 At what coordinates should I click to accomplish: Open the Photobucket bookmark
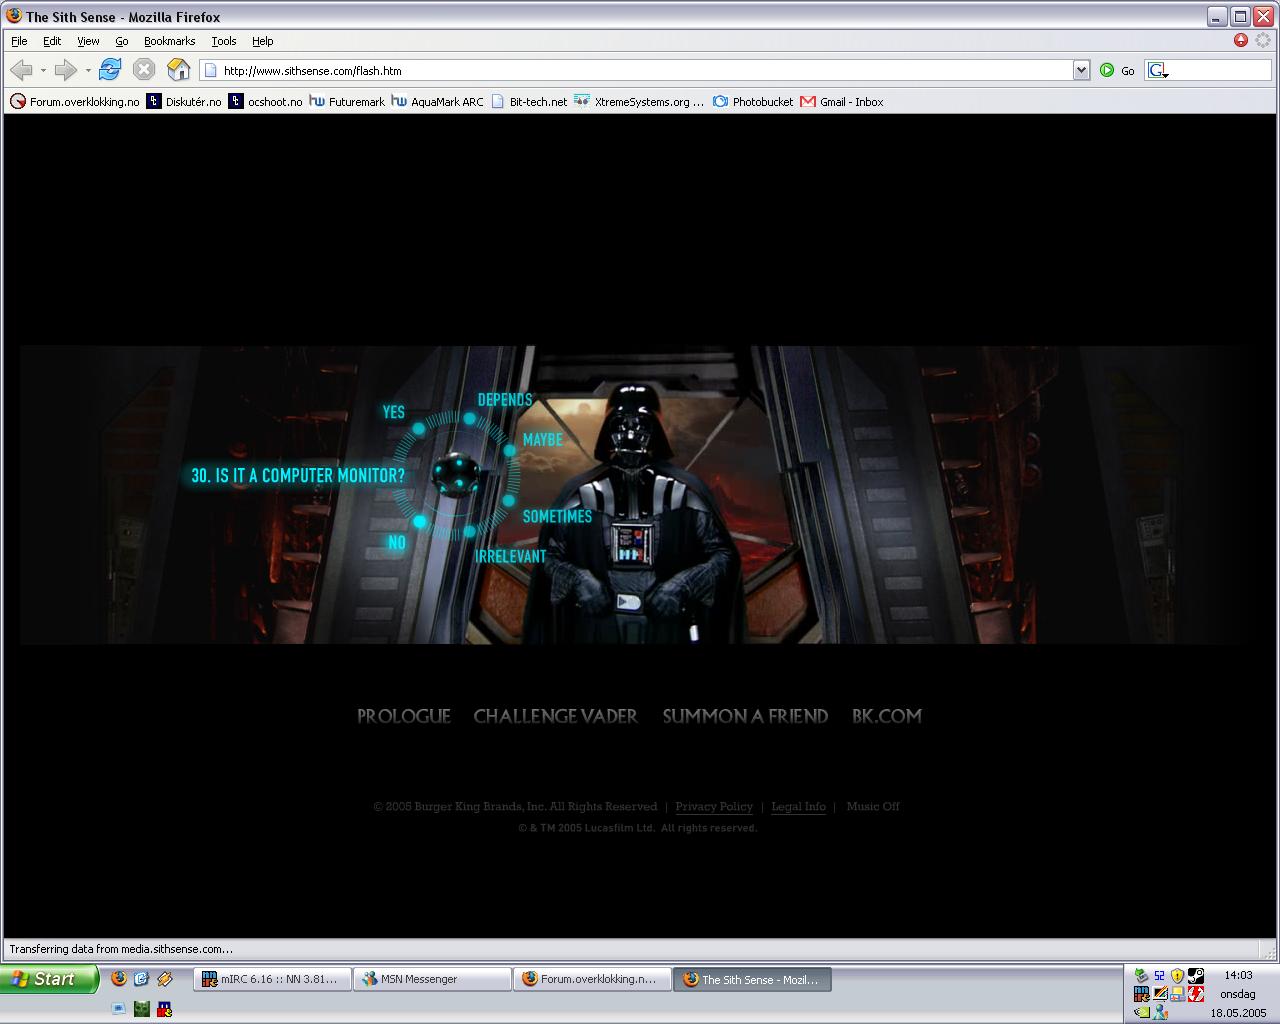point(753,102)
